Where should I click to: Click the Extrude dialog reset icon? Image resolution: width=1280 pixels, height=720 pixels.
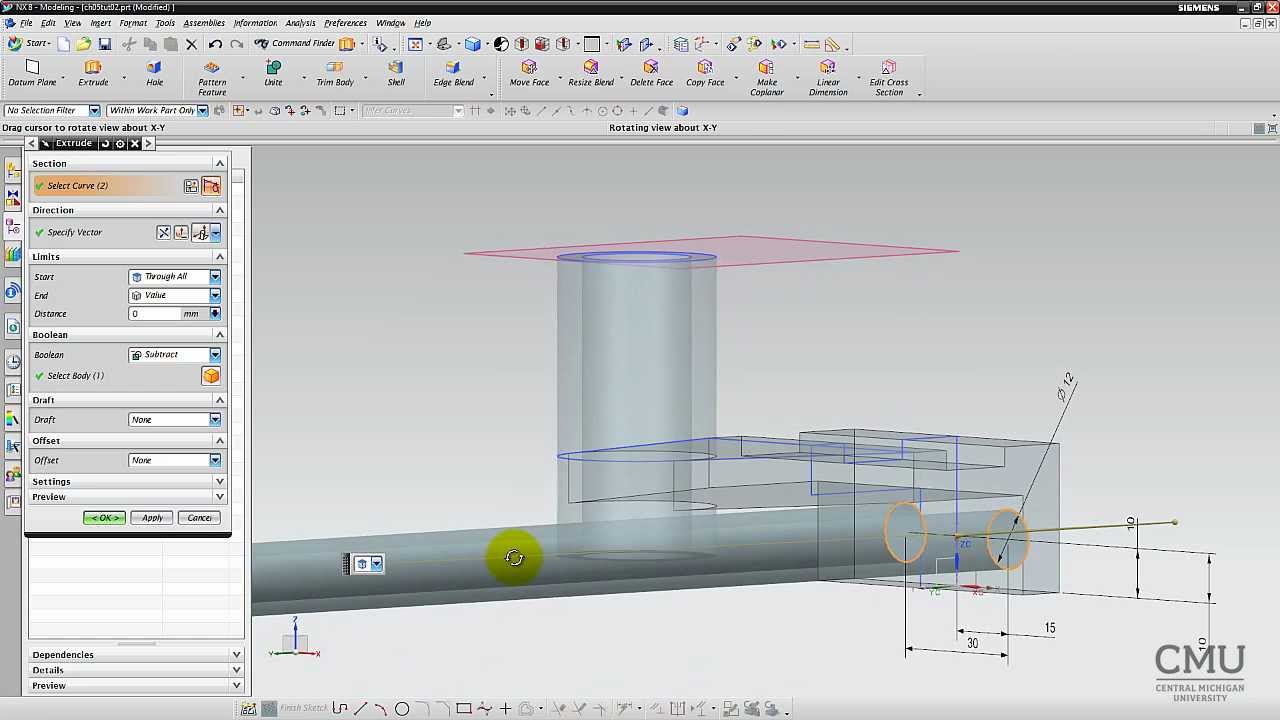[105, 144]
